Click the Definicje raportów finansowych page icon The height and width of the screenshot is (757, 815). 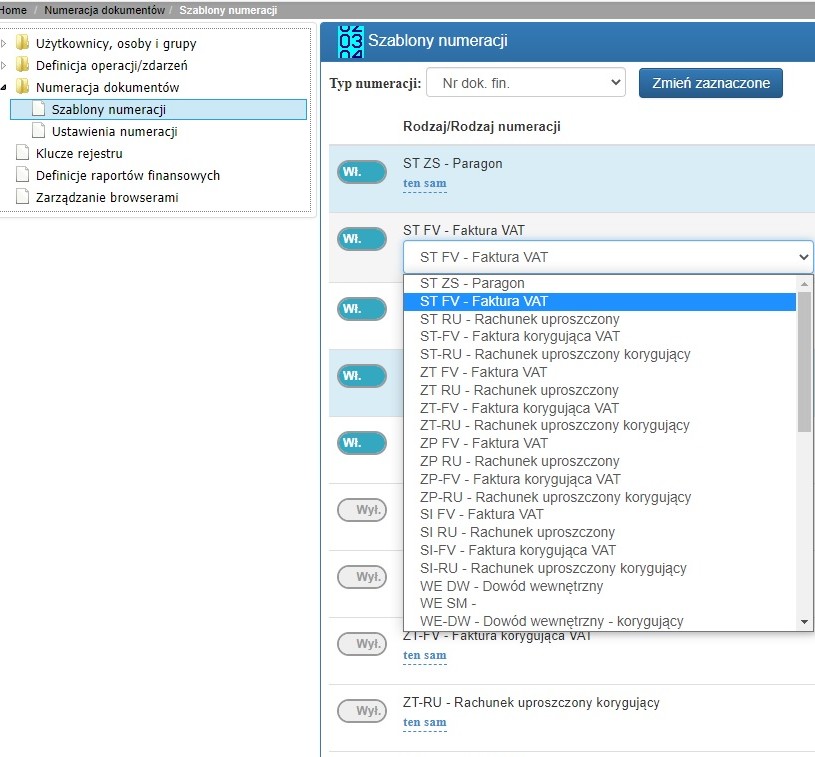click(x=22, y=174)
